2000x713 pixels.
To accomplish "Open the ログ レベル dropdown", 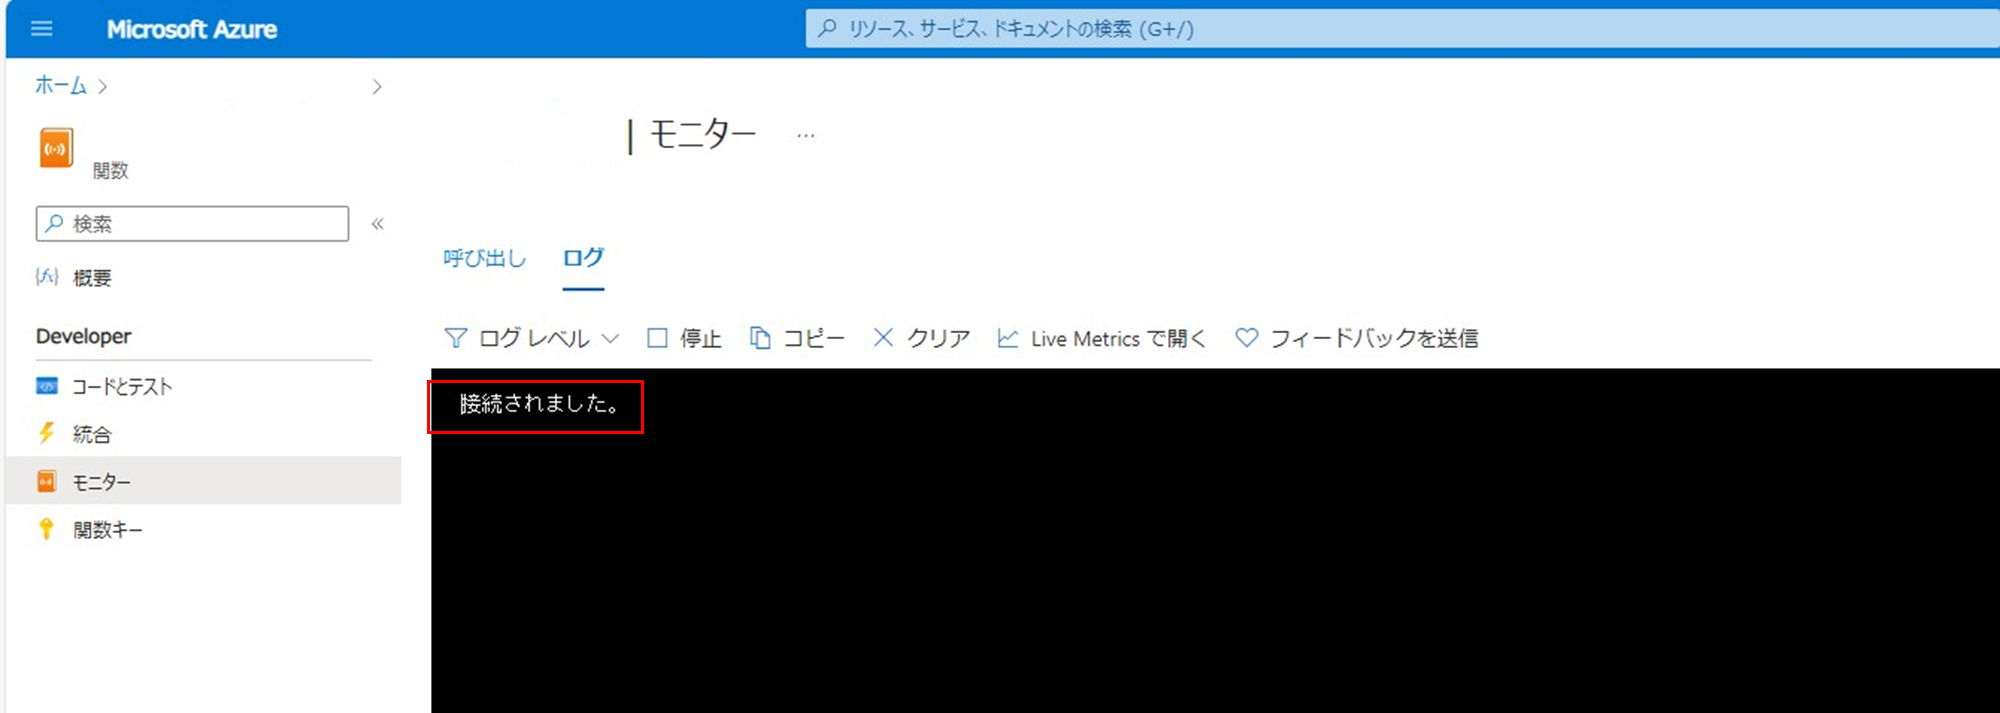I will point(532,338).
